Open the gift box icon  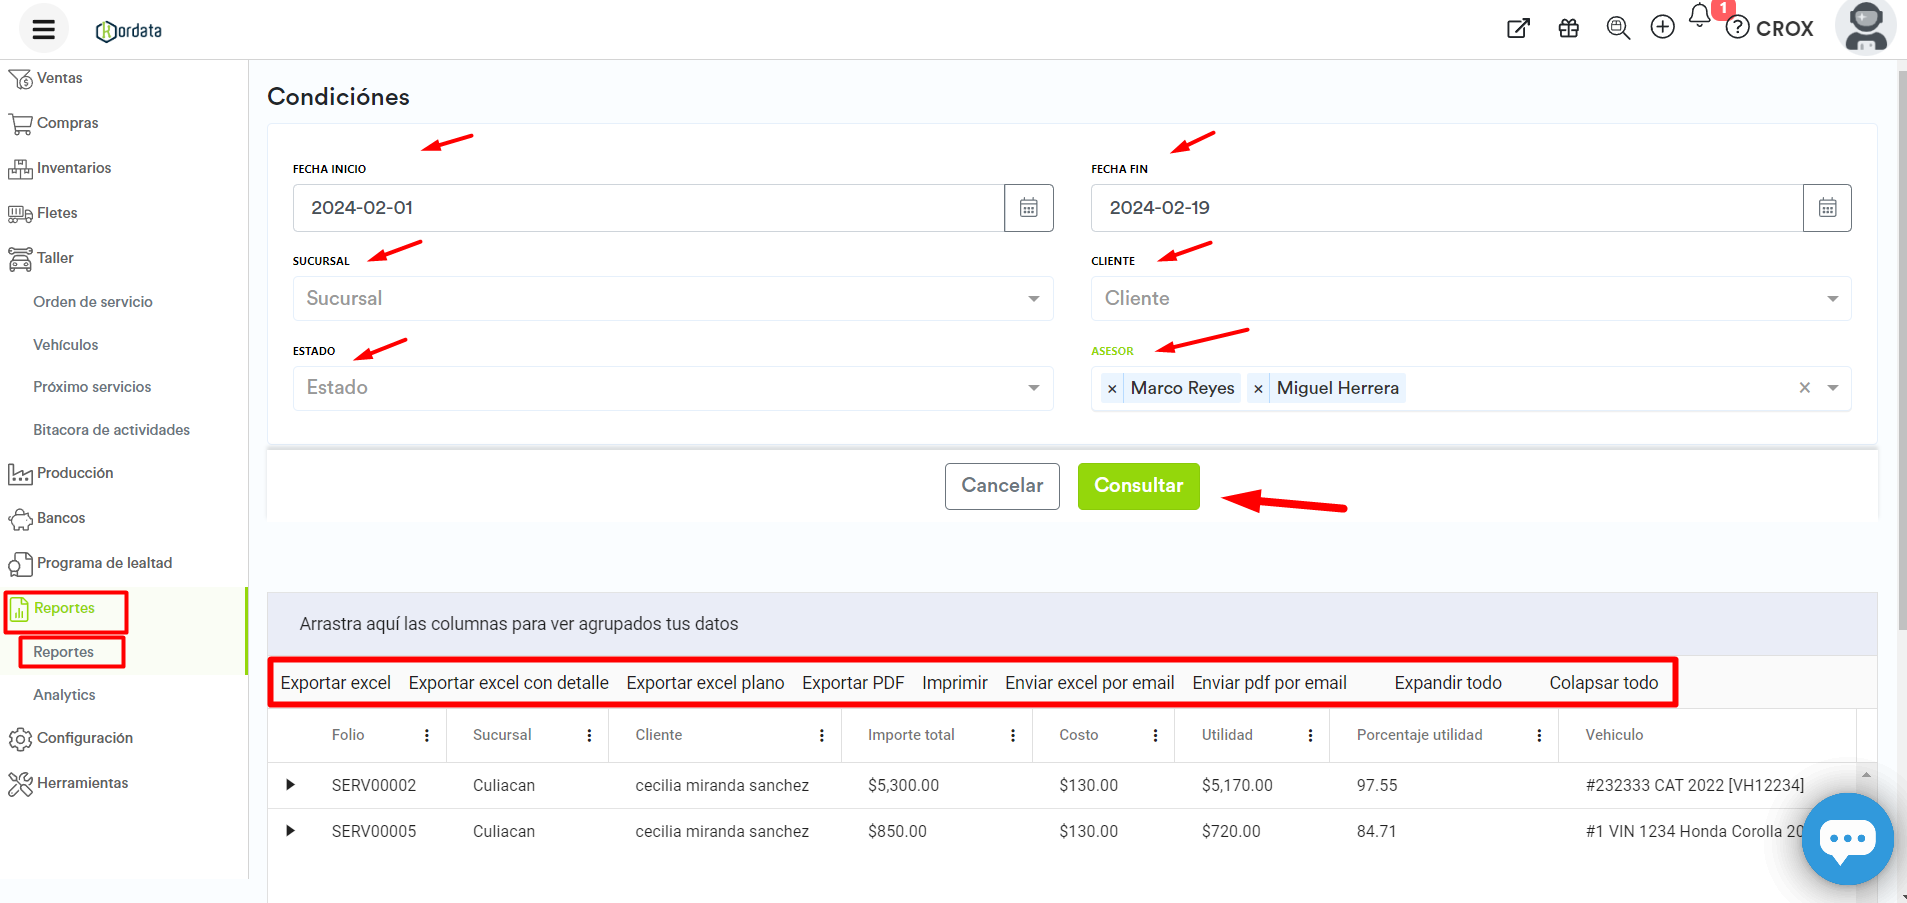click(x=1568, y=28)
